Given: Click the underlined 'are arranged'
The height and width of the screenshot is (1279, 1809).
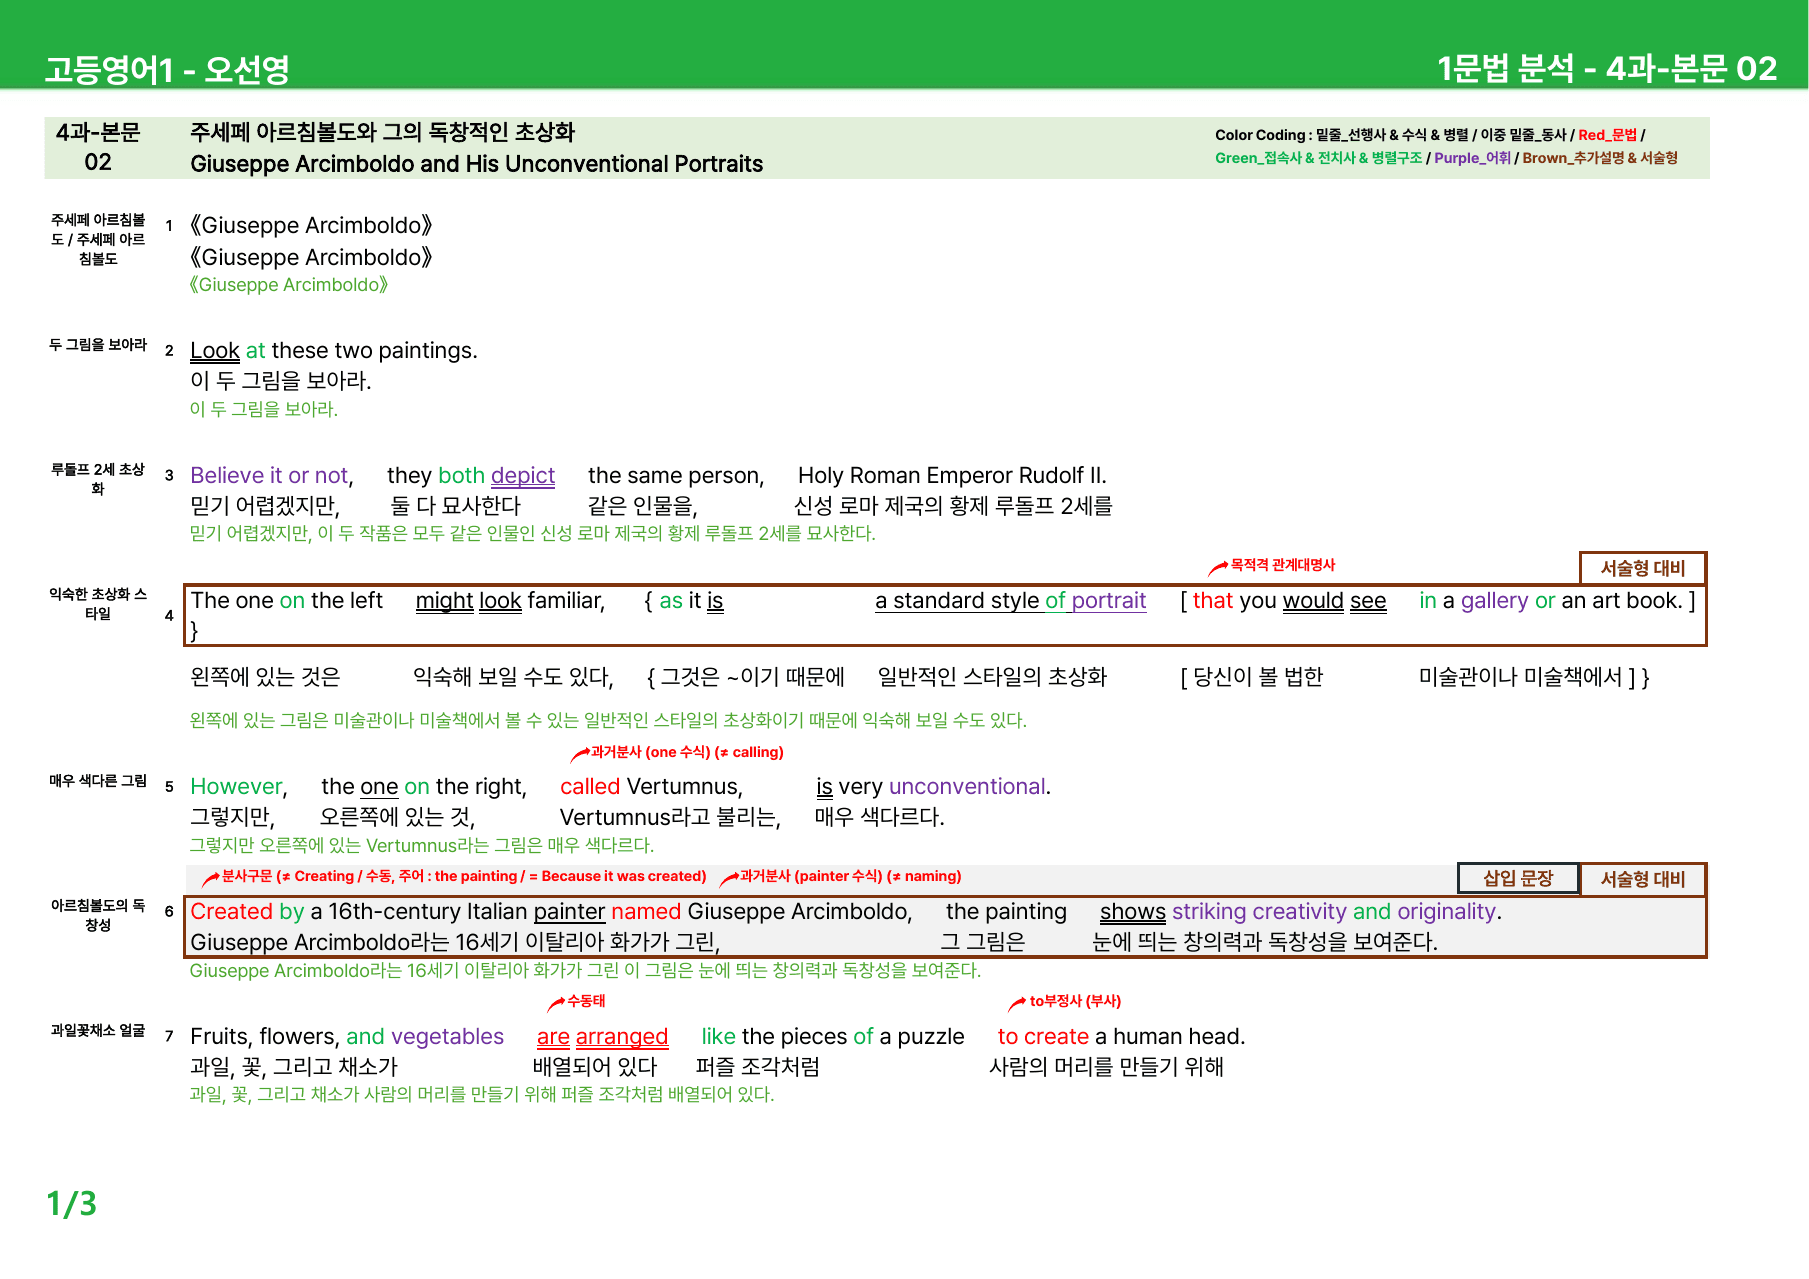Looking at the screenshot, I should click(x=602, y=1037).
